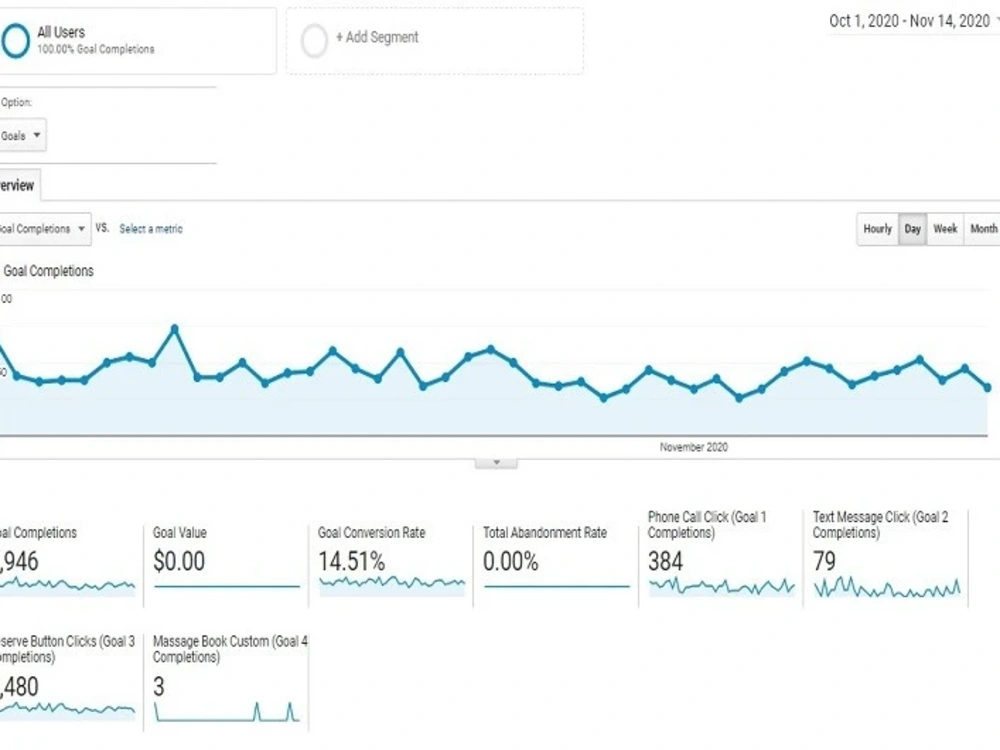Screen dimensions: 1000x750
Task: Click the Massage Book sparkline graph
Action: coord(227,711)
